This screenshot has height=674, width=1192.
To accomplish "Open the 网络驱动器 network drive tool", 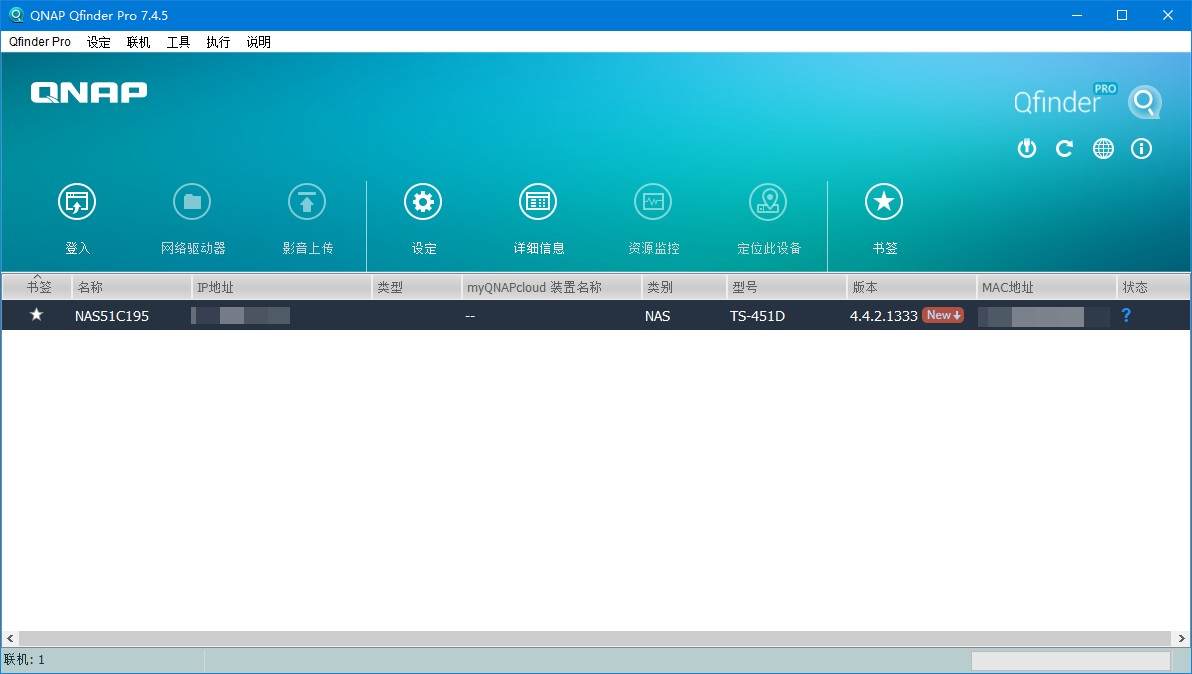I will point(192,202).
